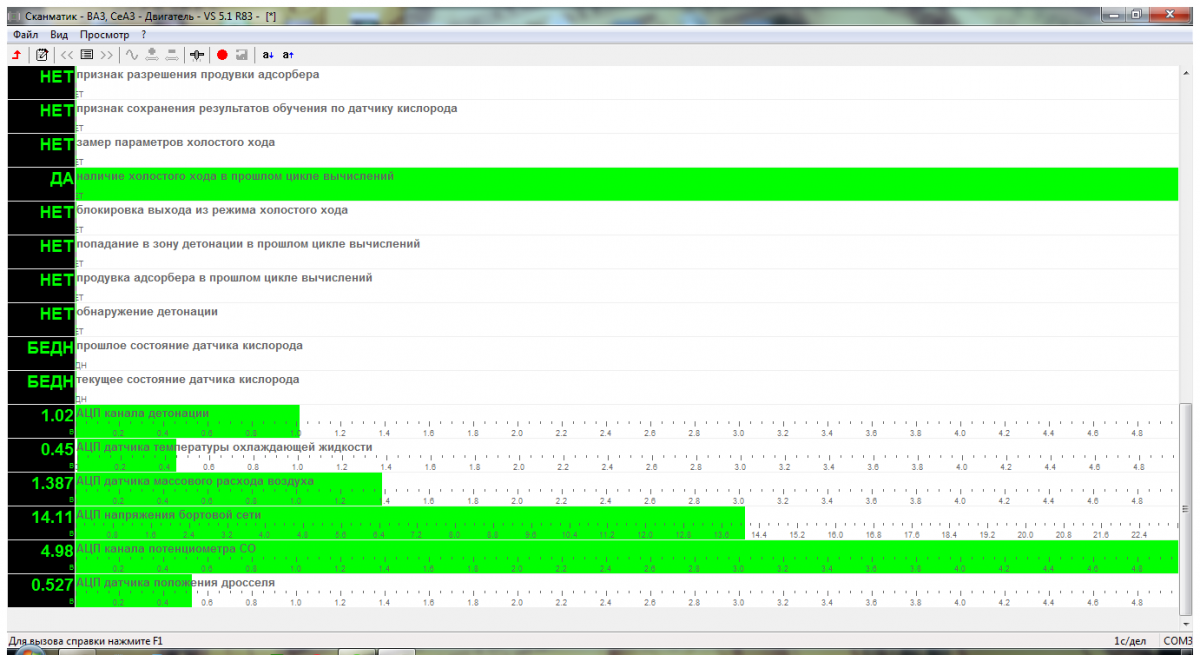The width and height of the screenshot is (1200, 655).
Task: Open the Вид menu
Action: [59, 34]
